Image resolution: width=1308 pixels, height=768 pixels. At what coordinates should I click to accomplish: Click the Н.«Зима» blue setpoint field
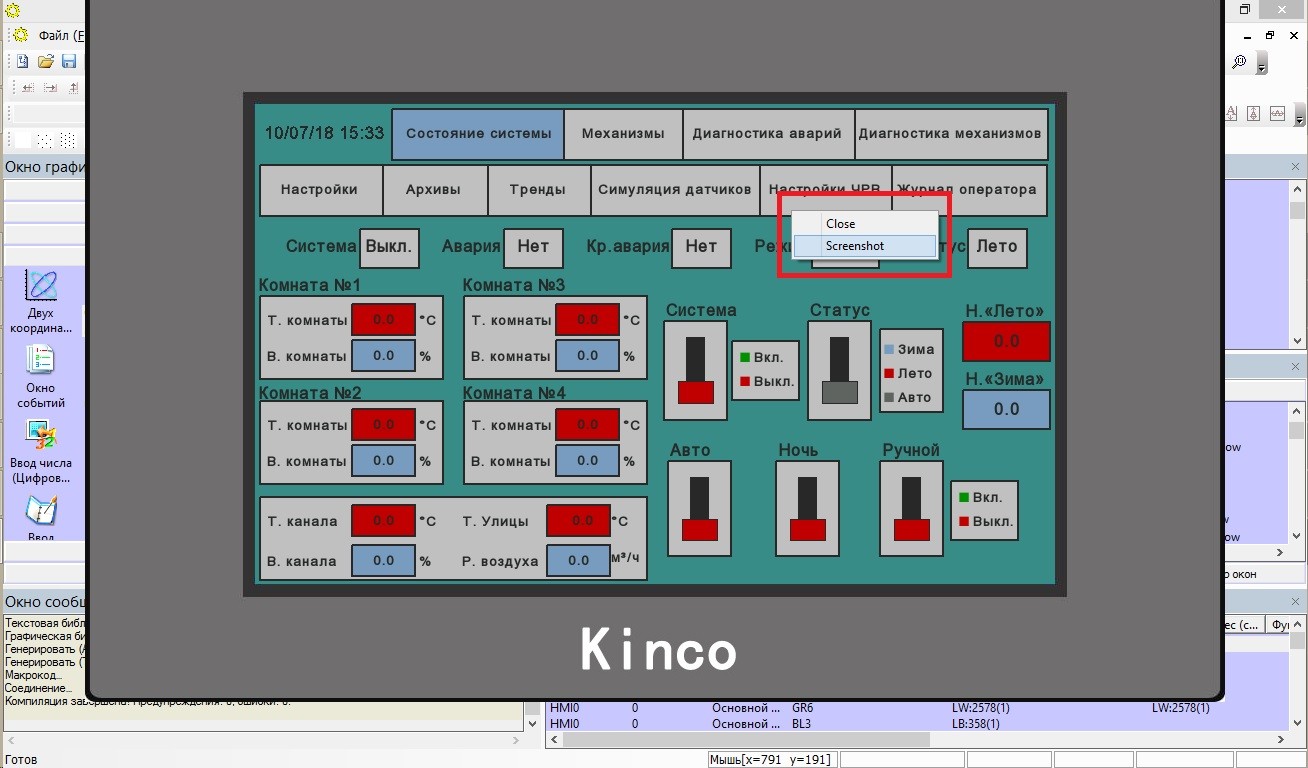click(1006, 409)
